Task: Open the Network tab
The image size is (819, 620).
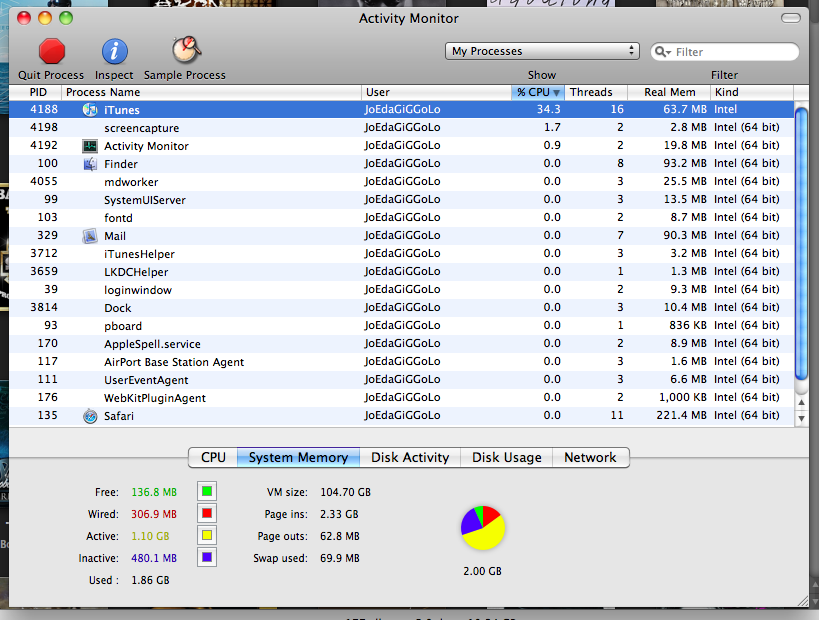Action: coord(590,458)
